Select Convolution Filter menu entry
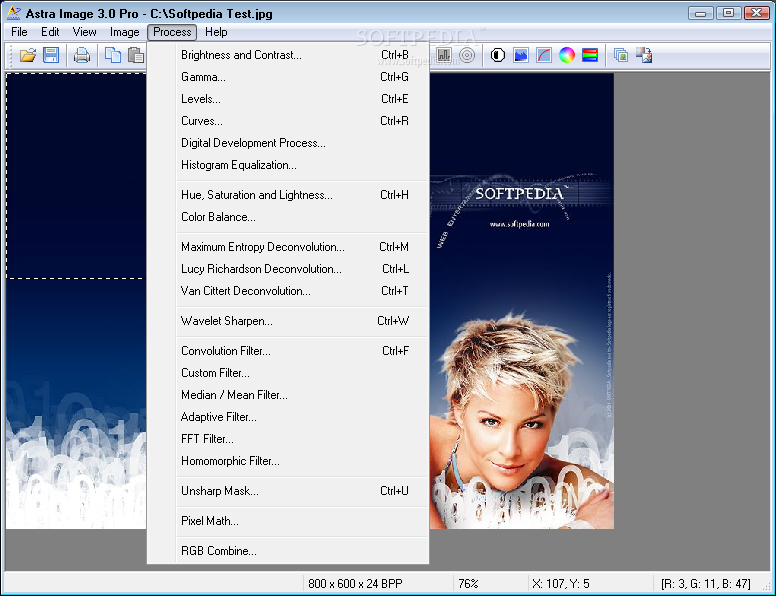 [288, 351]
